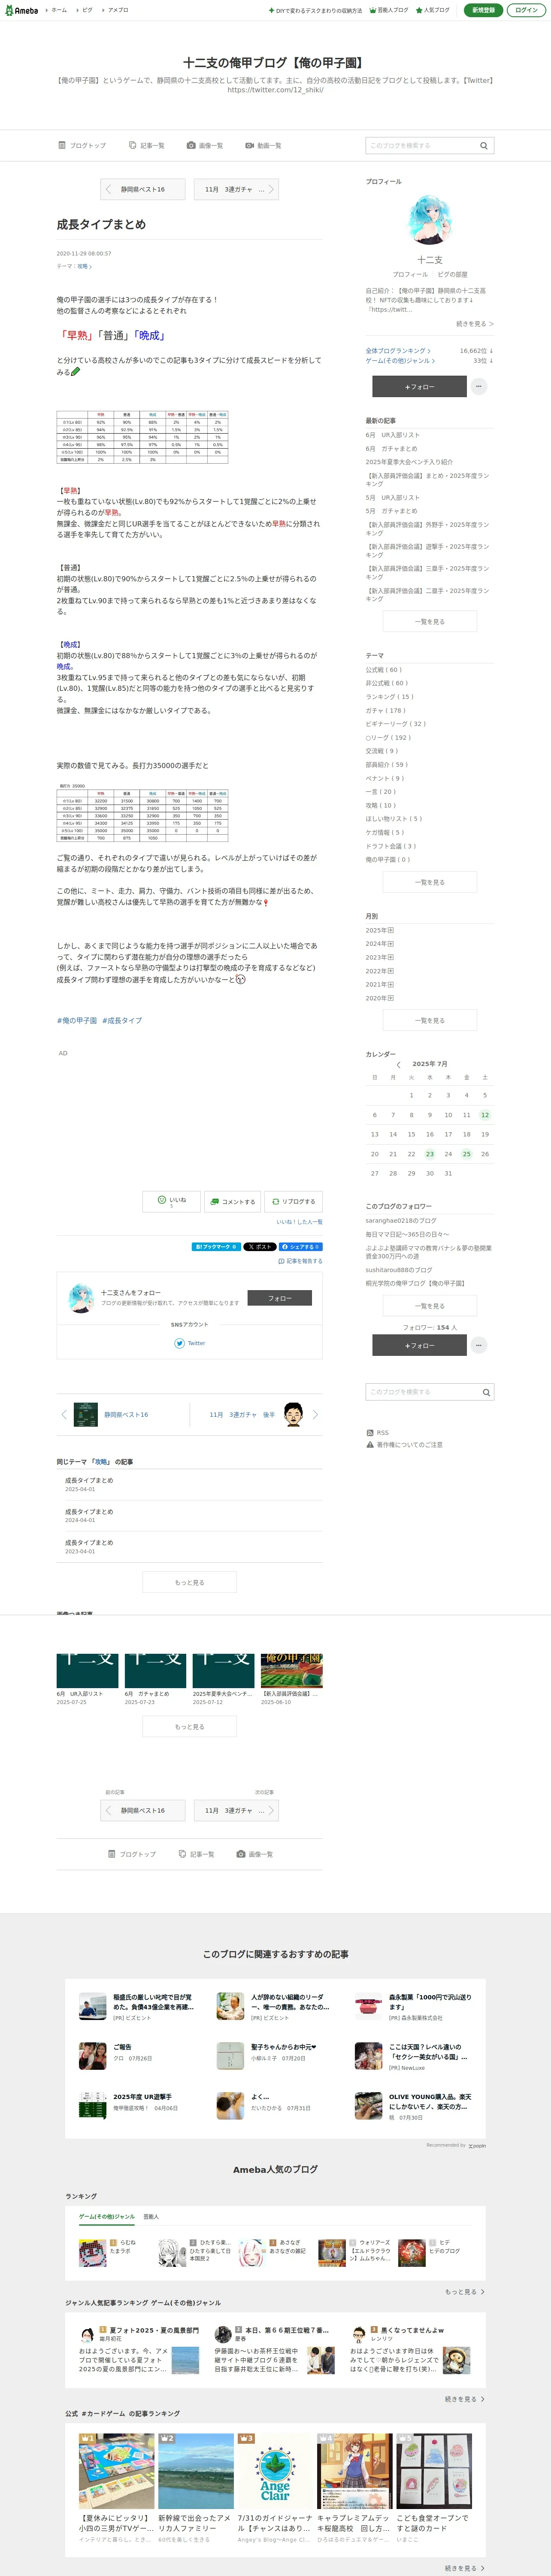Go to previous article 静岡県ベスト16 at top
551x2576 pixels.
pos(143,189)
